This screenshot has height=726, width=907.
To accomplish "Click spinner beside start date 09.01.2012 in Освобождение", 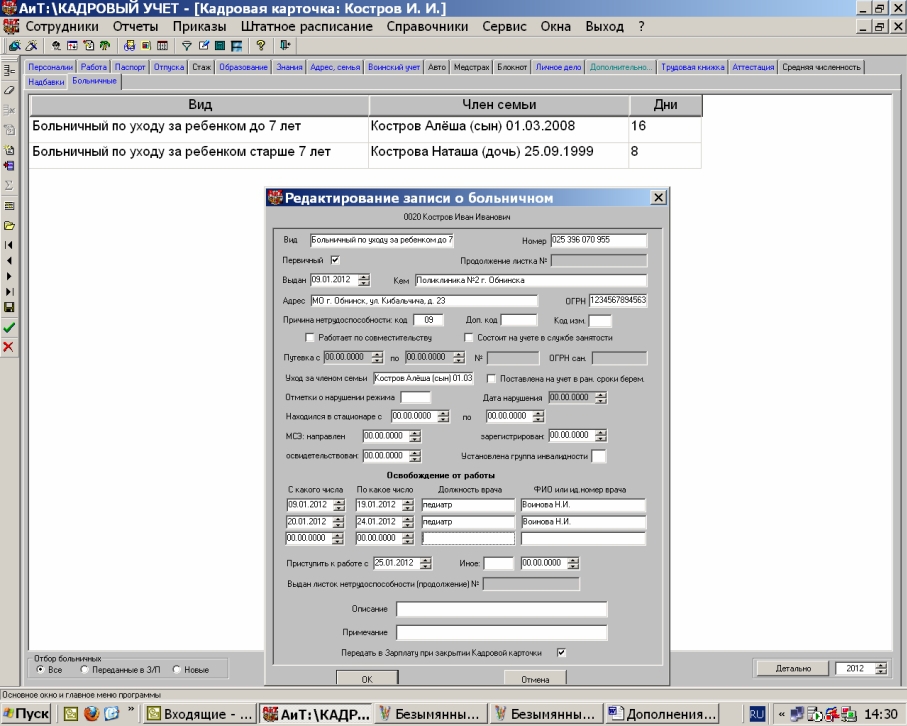I will (x=339, y=505).
